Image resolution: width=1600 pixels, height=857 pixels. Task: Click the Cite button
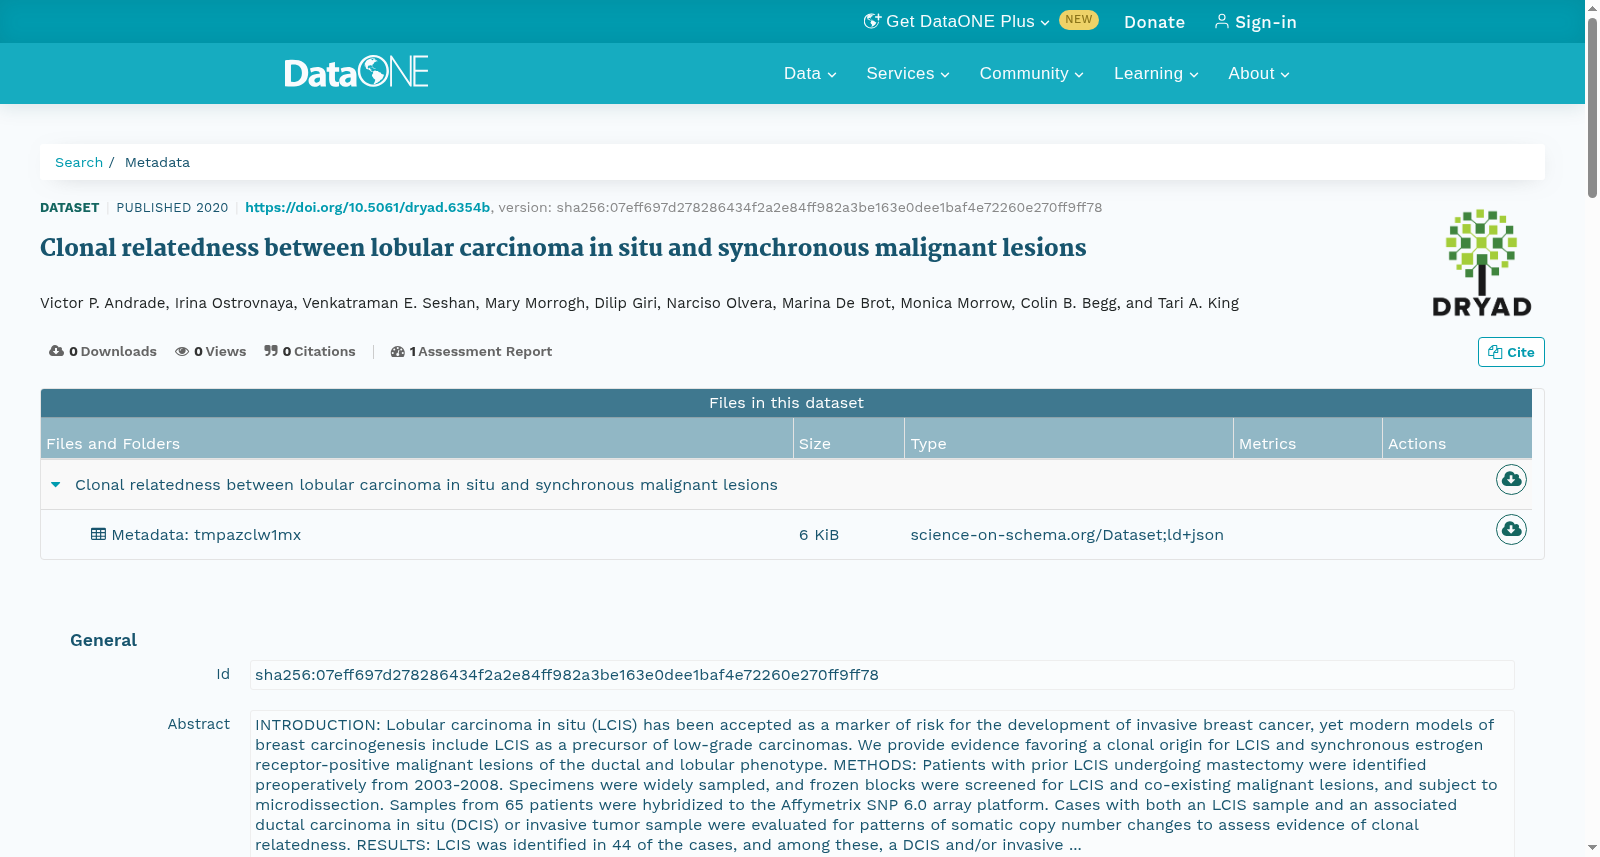click(1511, 352)
